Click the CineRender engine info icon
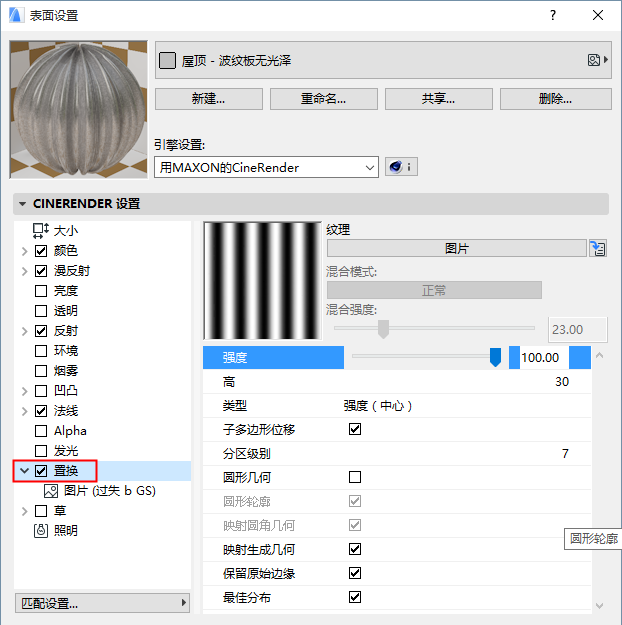The image size is (622, 625). click(401, 167)
